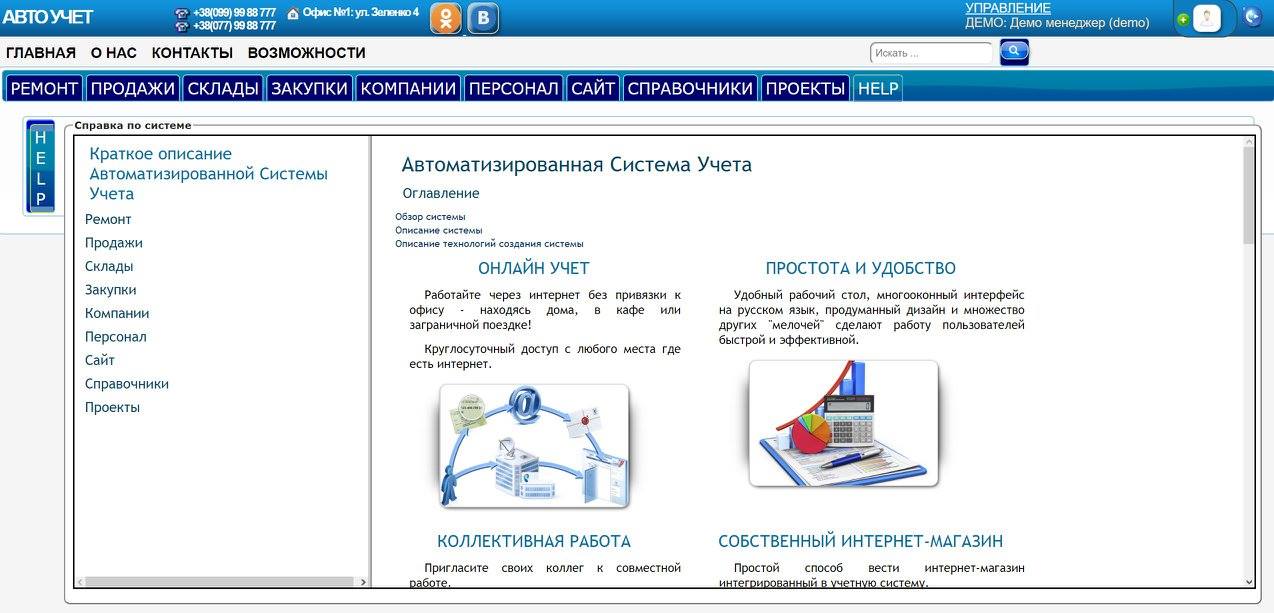
Task: Click the blue logout arrow icon
Action: point(1252,17)
